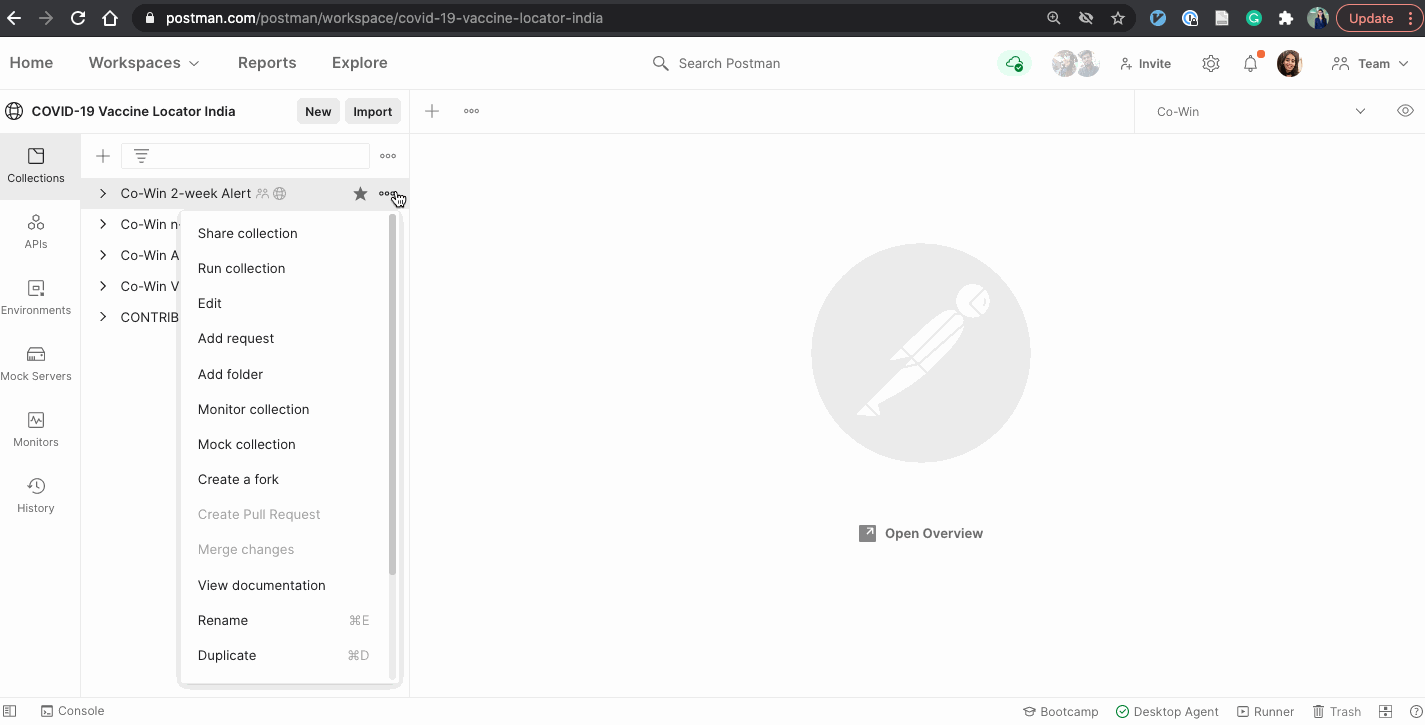This screenshot has height=725, width=1425.
Task: Toggle the star on Co-Win 2-week Alert
Action: [360, 193]
